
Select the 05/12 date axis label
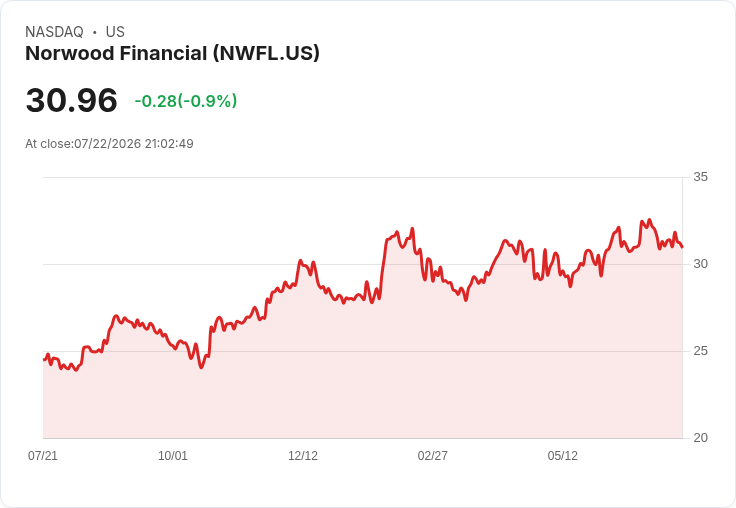[x=563, y=456]
